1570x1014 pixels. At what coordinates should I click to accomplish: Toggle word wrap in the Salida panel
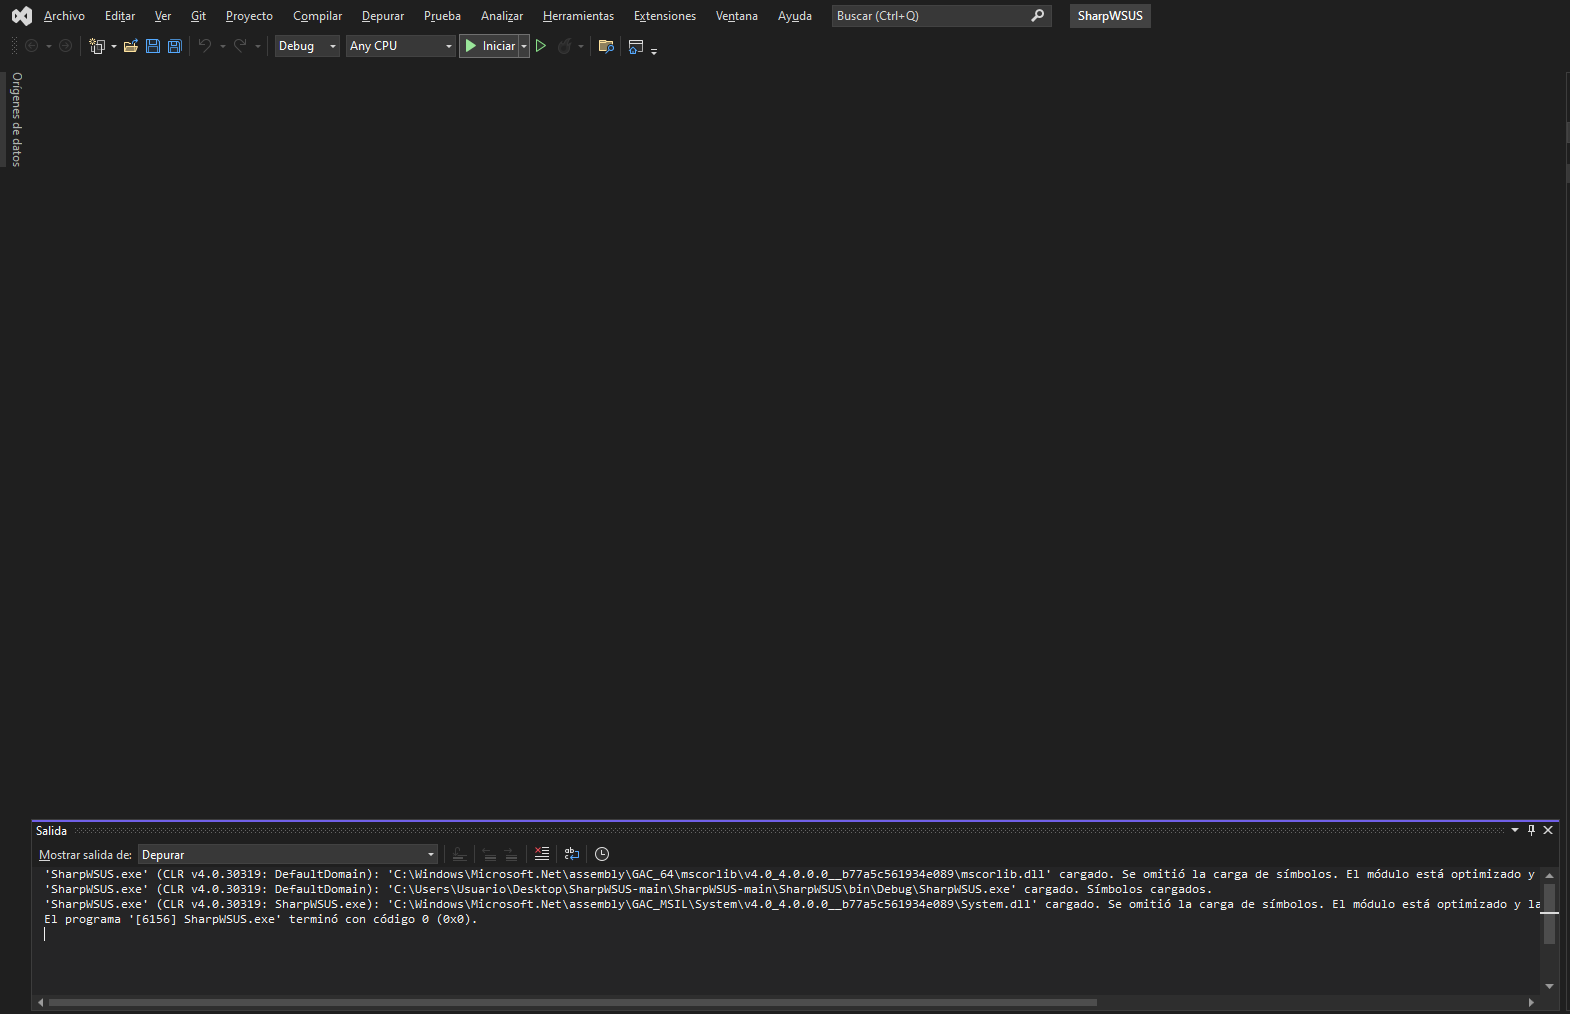click(x=572, y=854)
